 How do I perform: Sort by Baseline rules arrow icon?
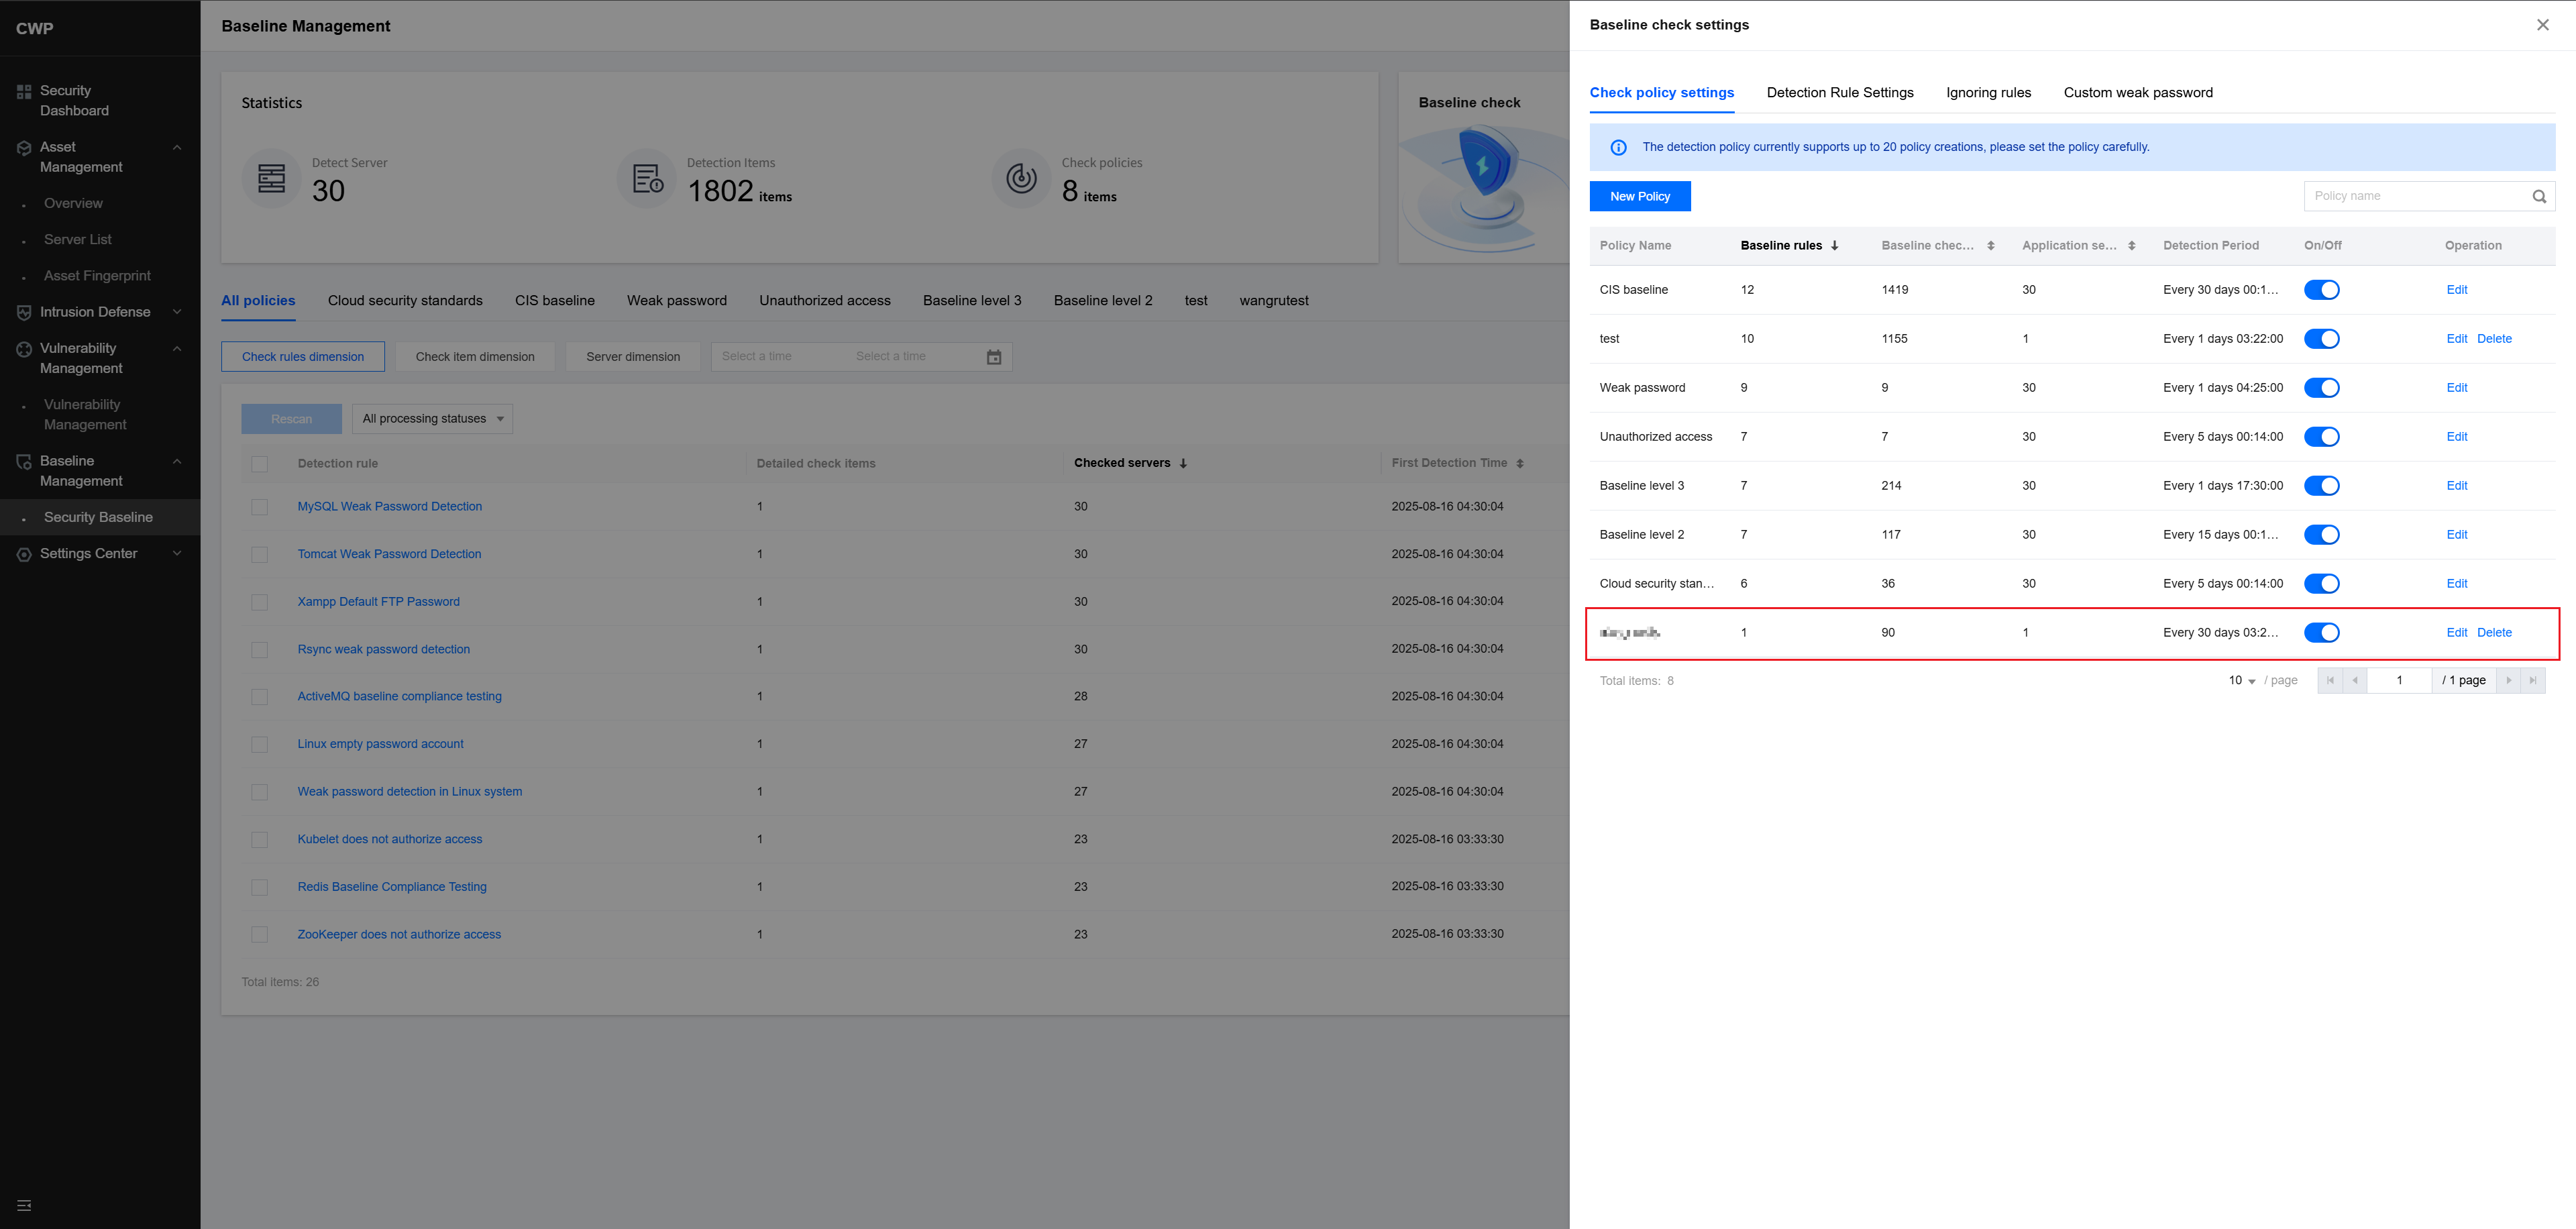(1834, 246)
